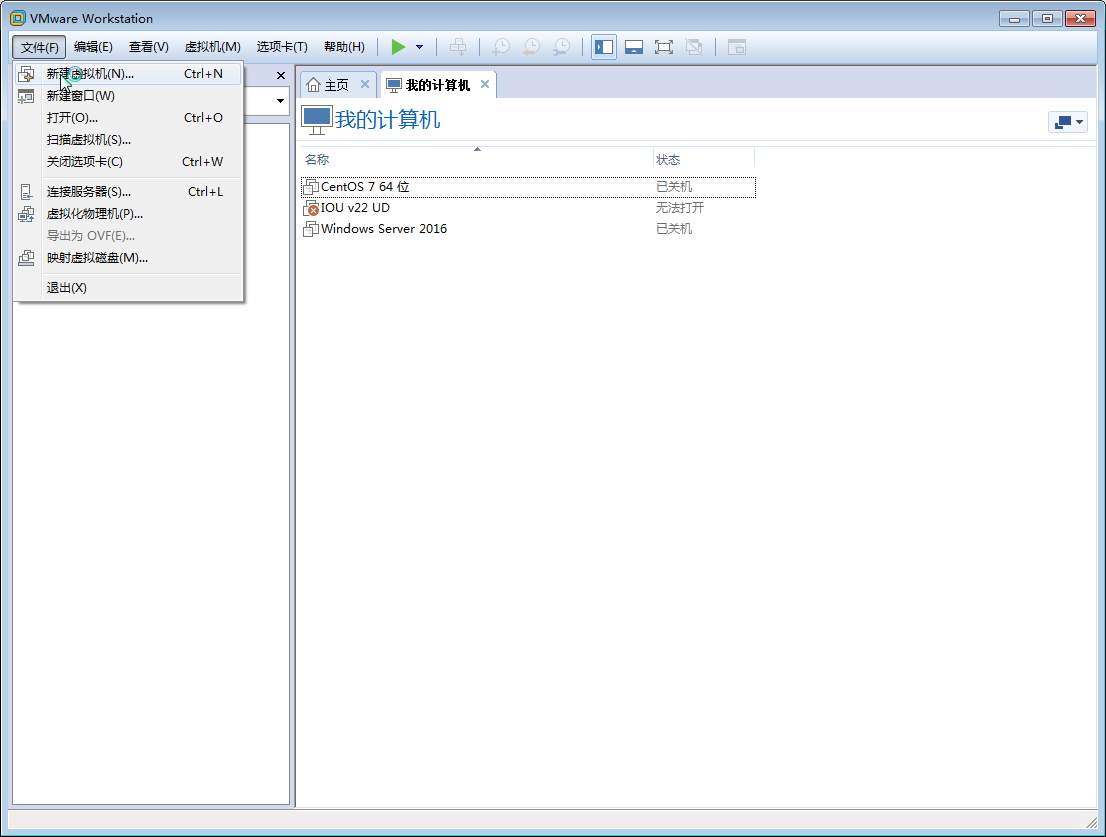The image size is (1106, 837).
Task: Click the new virtual machine icon in menu
Action: [x=26, y=73]
